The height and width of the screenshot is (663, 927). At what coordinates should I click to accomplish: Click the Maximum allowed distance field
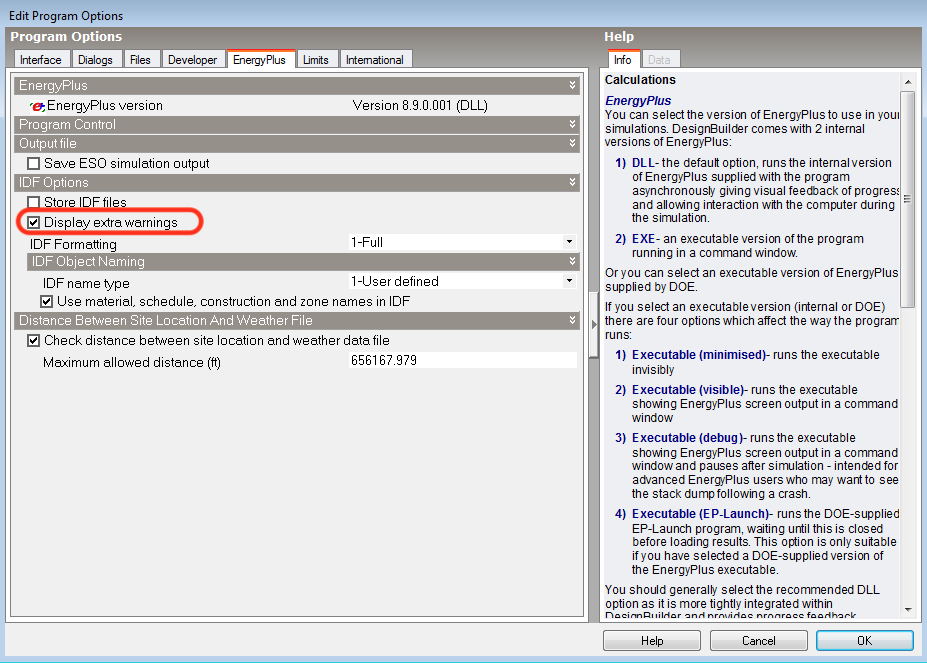[462, 361]
